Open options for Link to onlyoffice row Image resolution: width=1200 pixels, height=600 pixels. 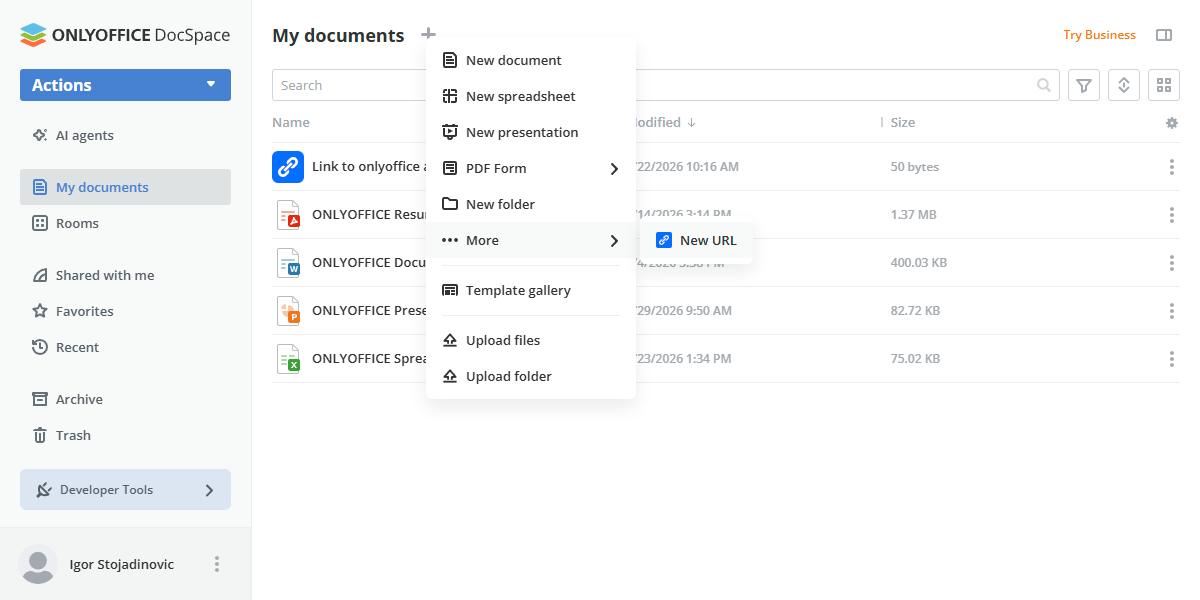pyautogui.click(x=1172, y=167)
